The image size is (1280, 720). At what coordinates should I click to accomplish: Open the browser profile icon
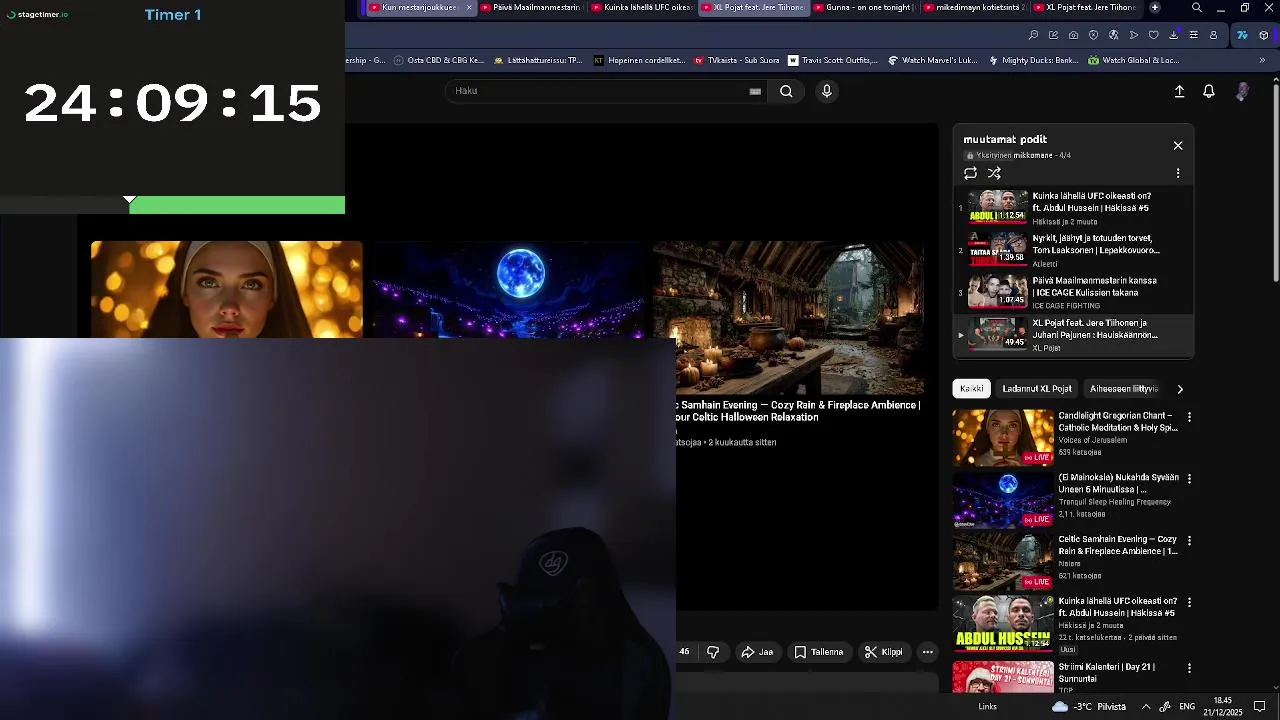coord(1213,35)
